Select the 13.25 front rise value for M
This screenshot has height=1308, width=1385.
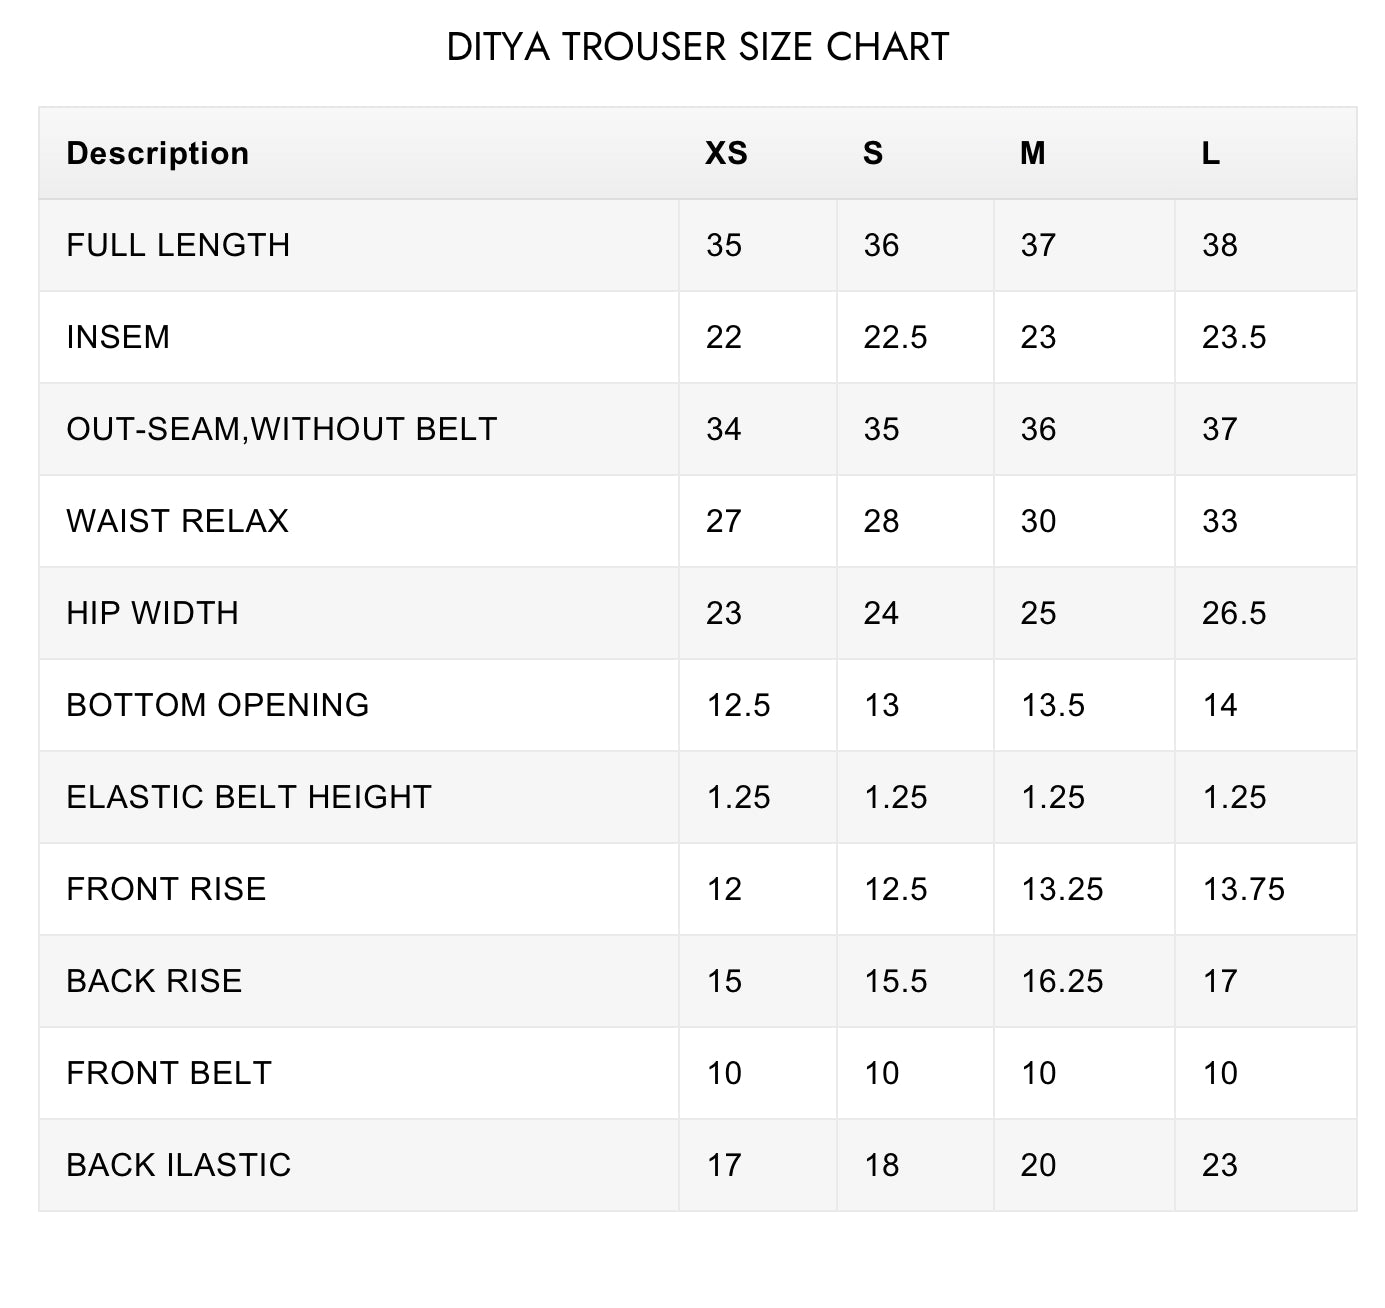coord(1062,889)
